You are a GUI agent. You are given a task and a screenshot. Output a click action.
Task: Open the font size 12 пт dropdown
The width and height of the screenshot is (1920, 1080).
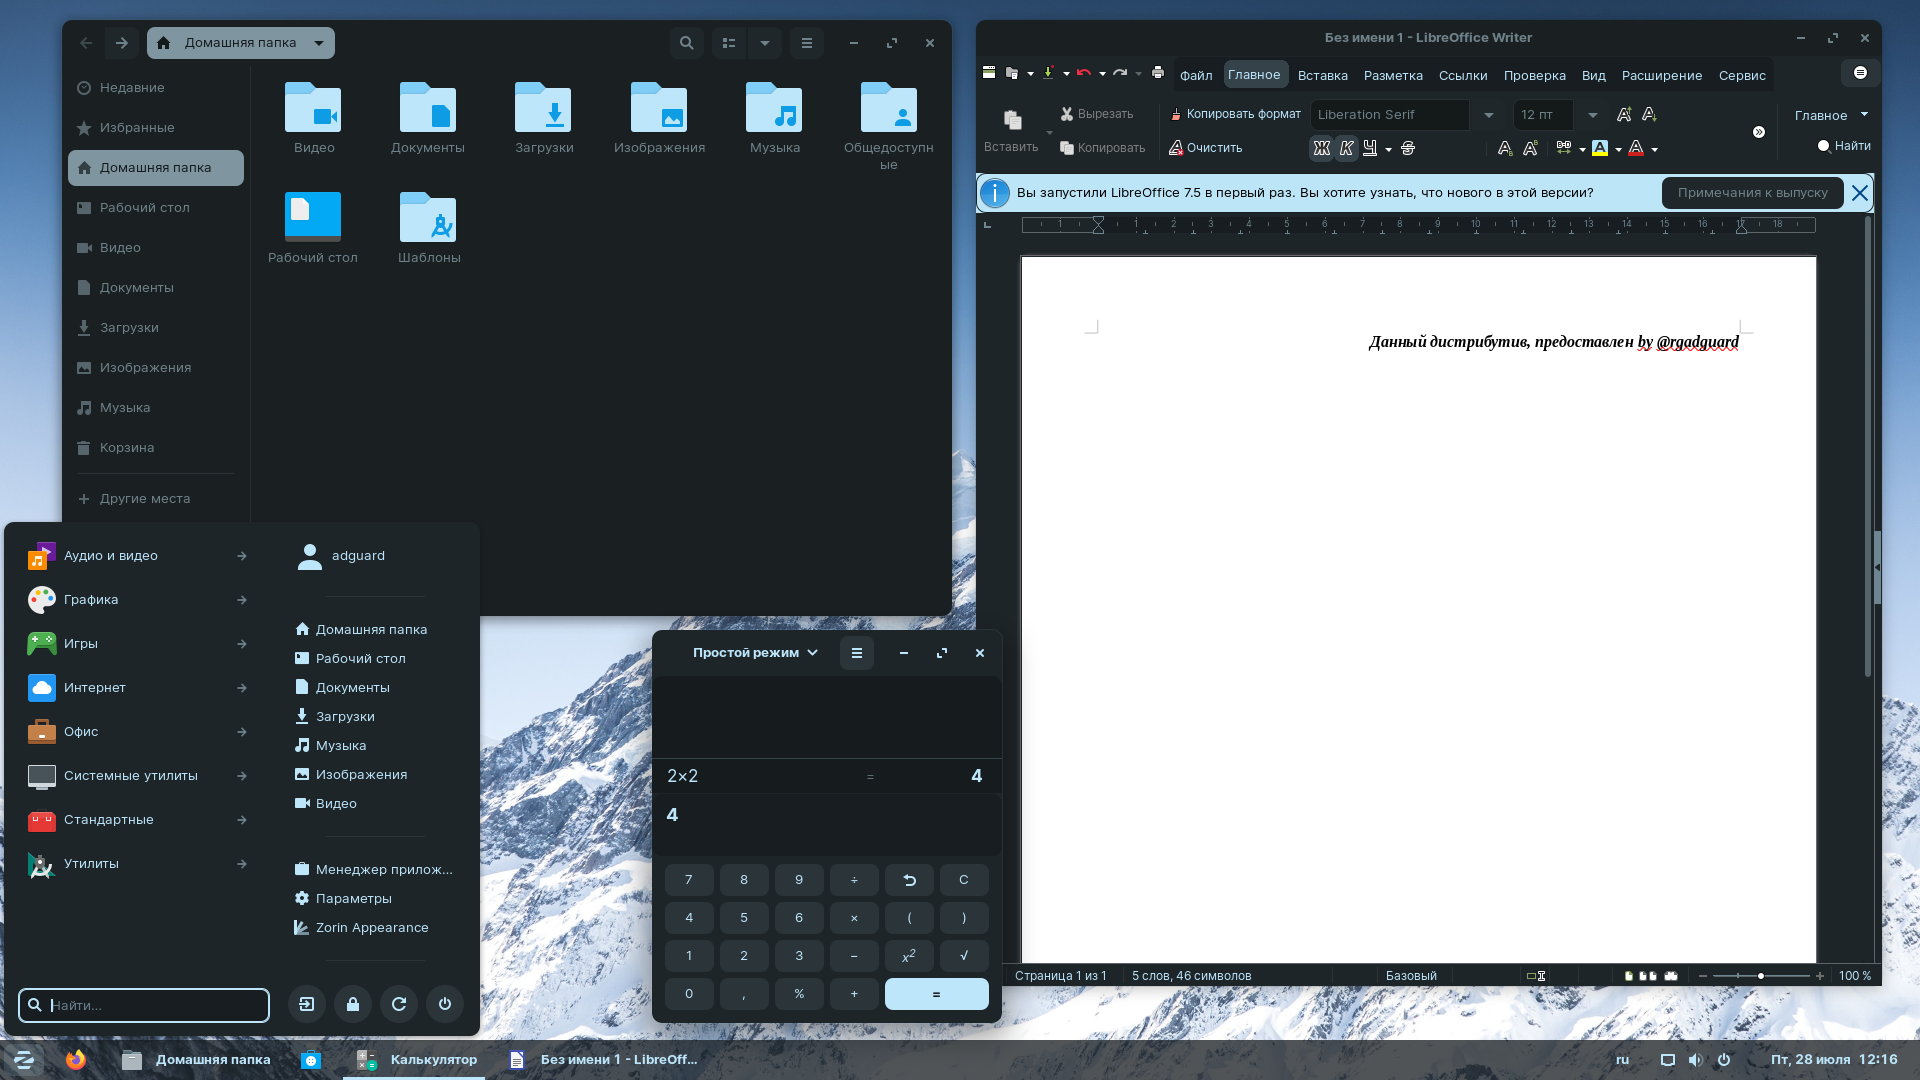point(1592,115)
